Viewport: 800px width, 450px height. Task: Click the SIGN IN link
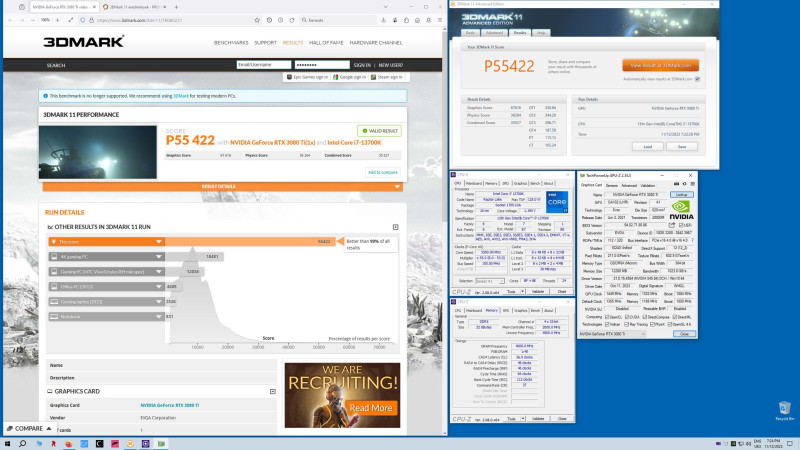click(x=362, y=65)
